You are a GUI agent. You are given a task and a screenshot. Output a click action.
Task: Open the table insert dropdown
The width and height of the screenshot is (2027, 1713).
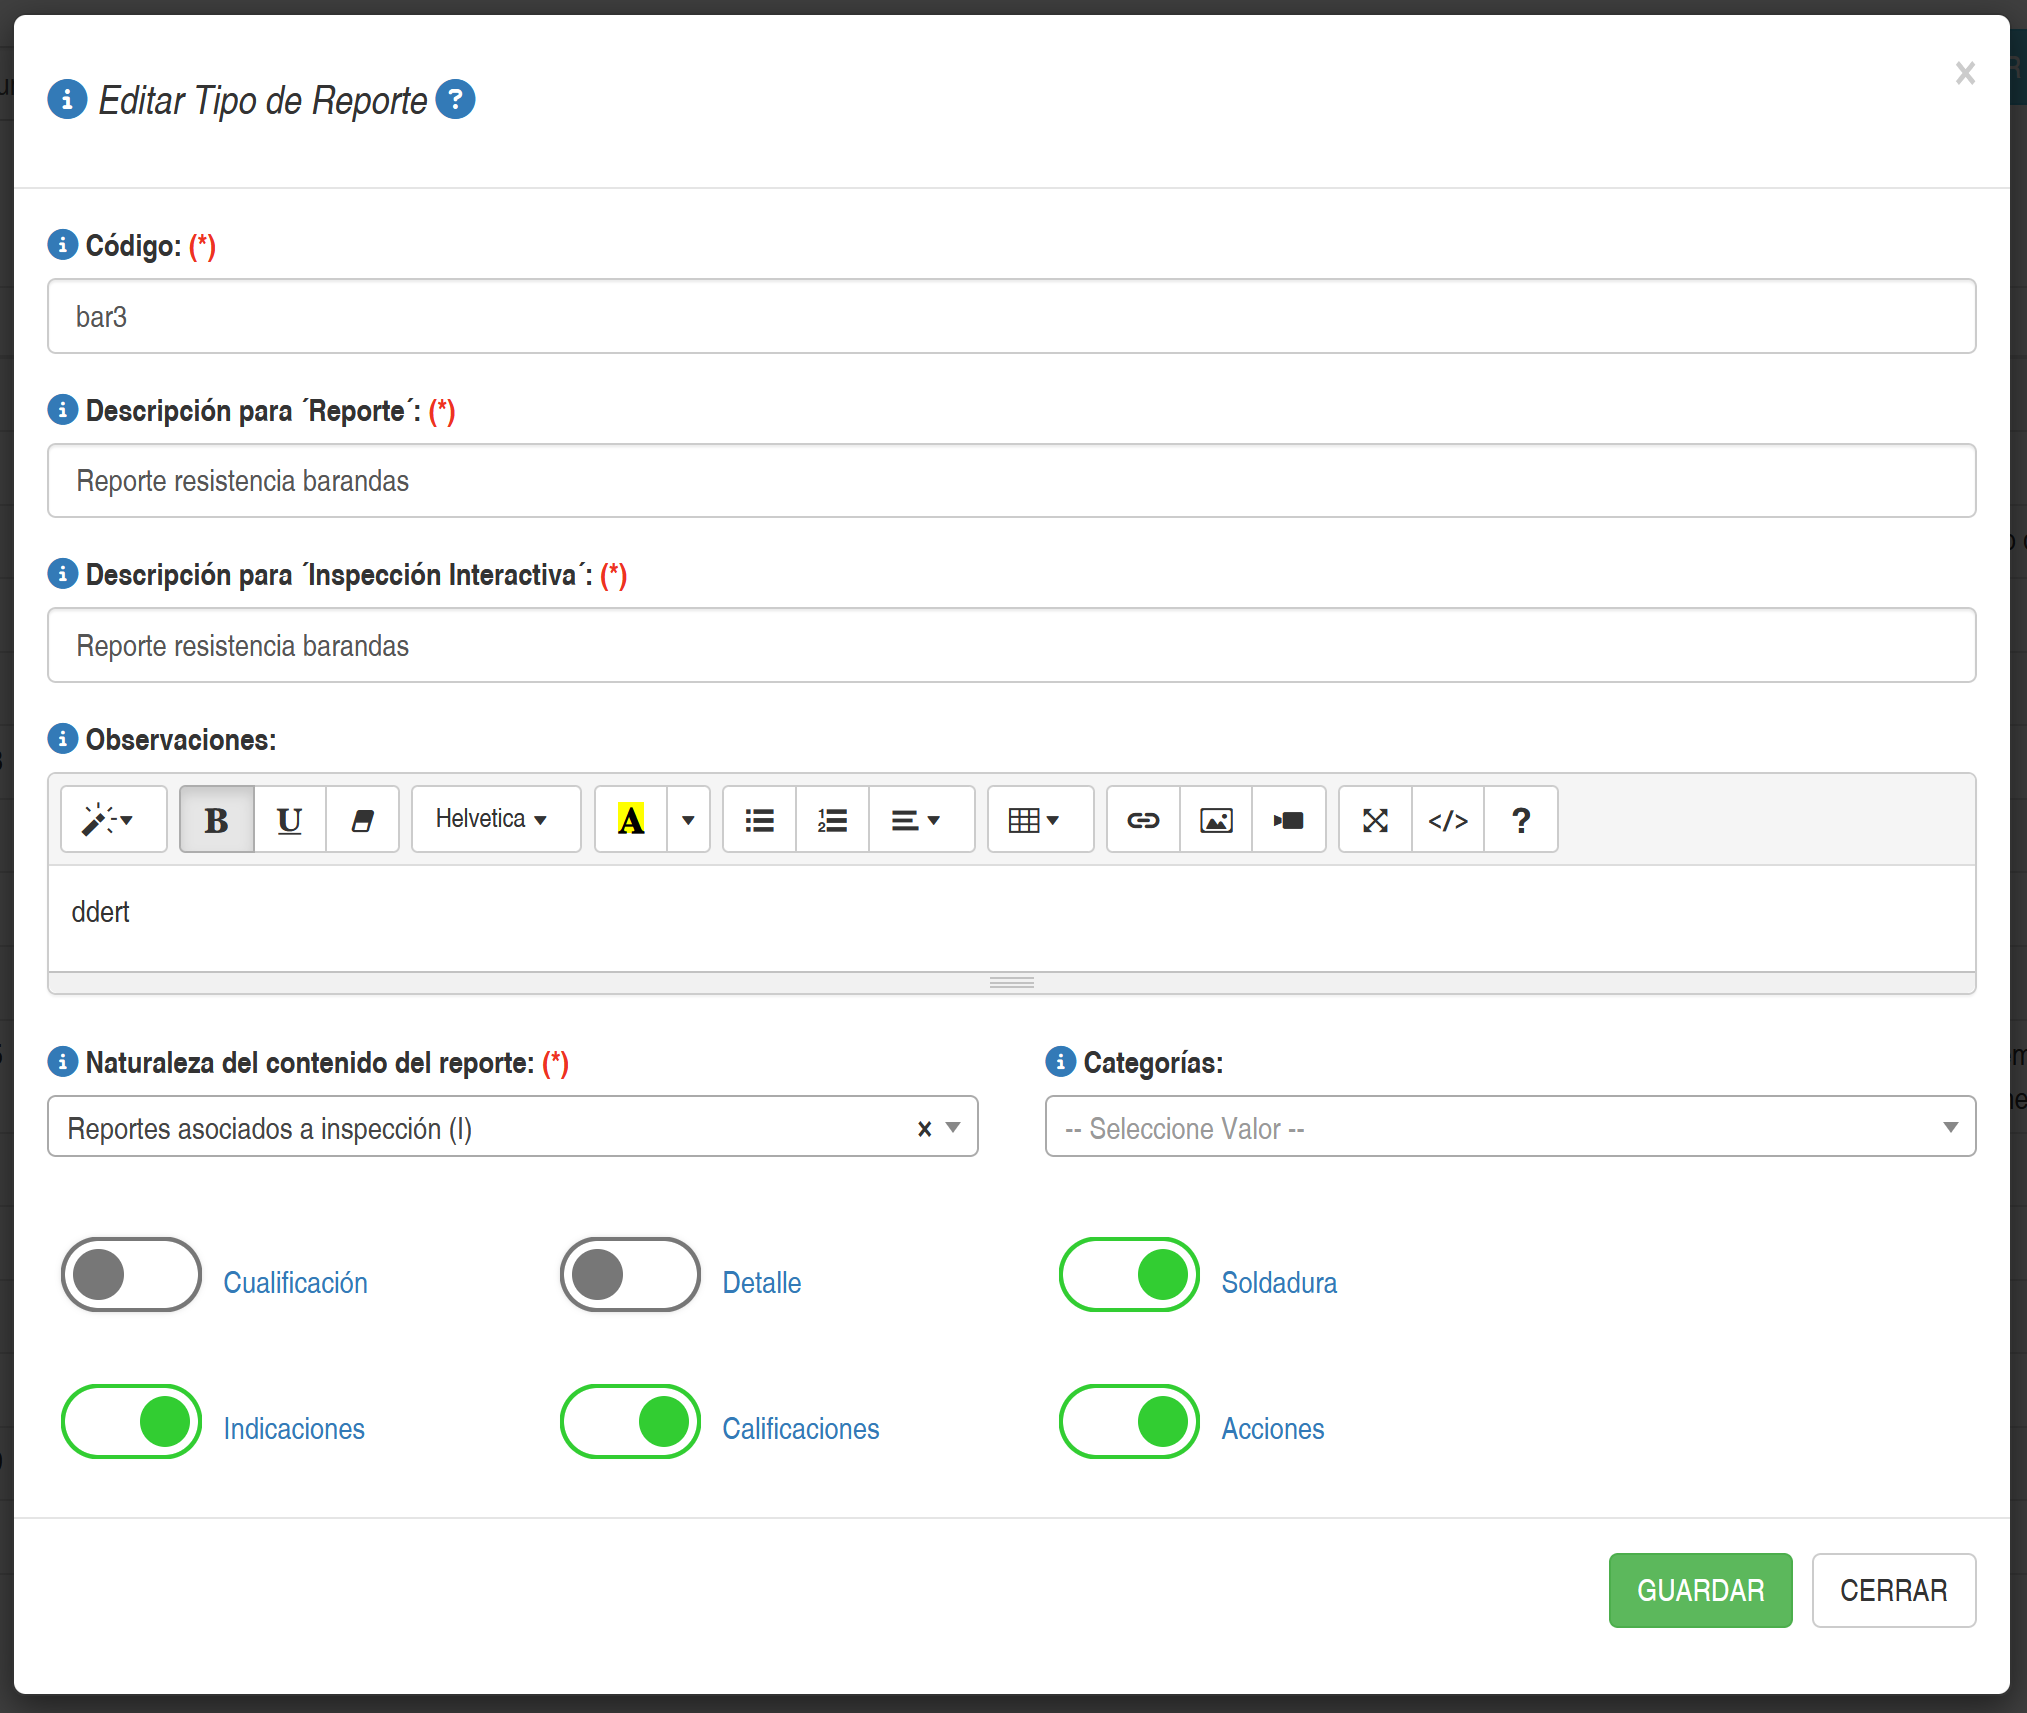(1039, 820)
